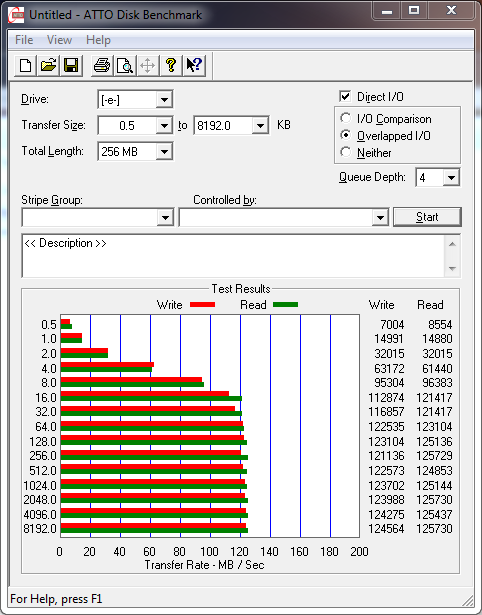Click the write value 124564
This screenshot has width=482, height=615.
click(386, 529)
